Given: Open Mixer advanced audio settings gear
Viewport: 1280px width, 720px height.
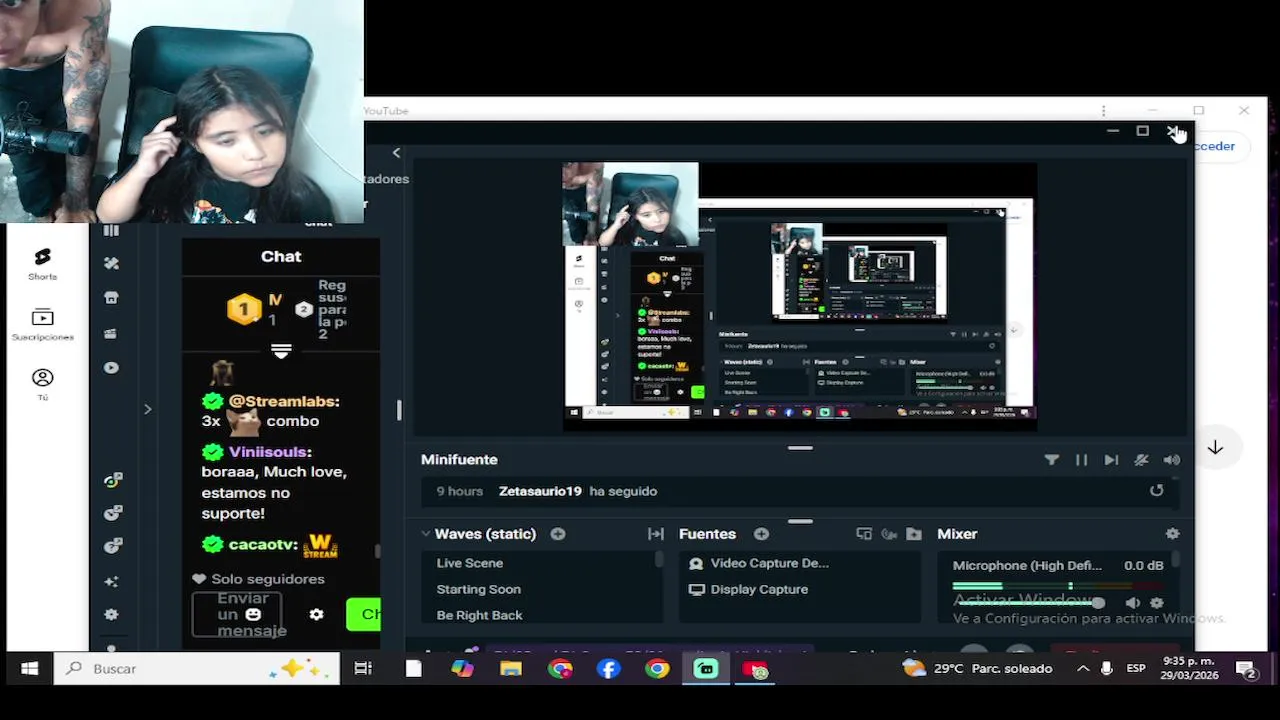Looking at the screenshot, I should 1172,534.
